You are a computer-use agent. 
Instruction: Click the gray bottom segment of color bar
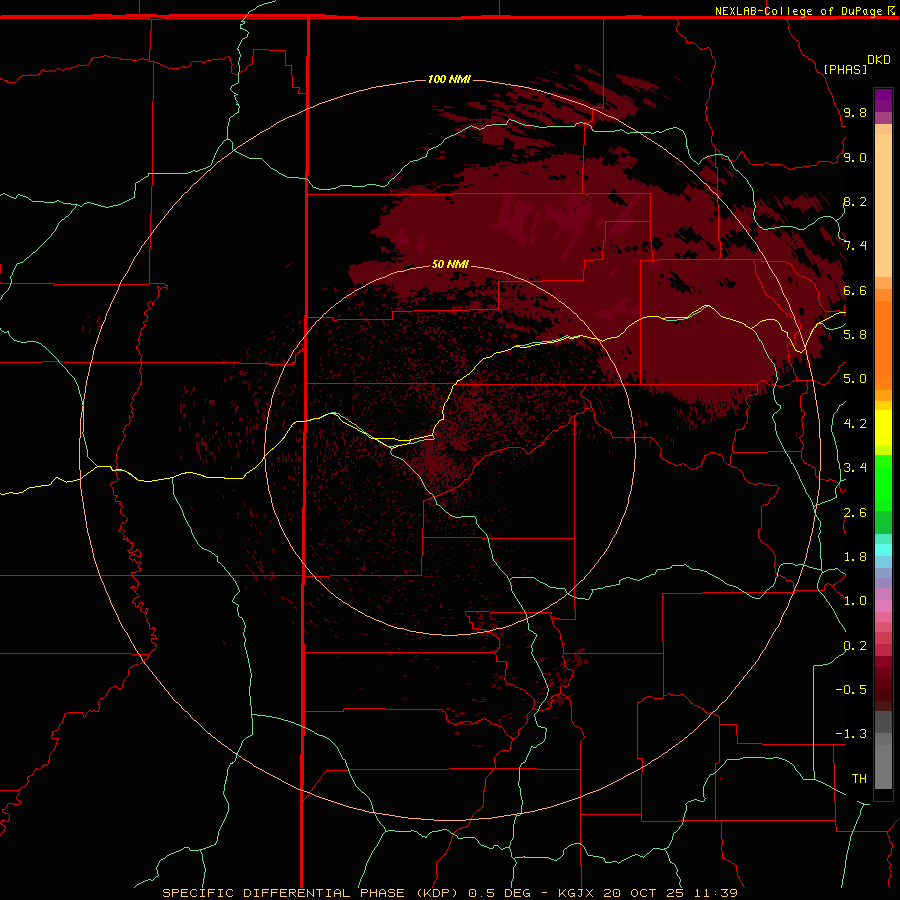tap(883, 766)
